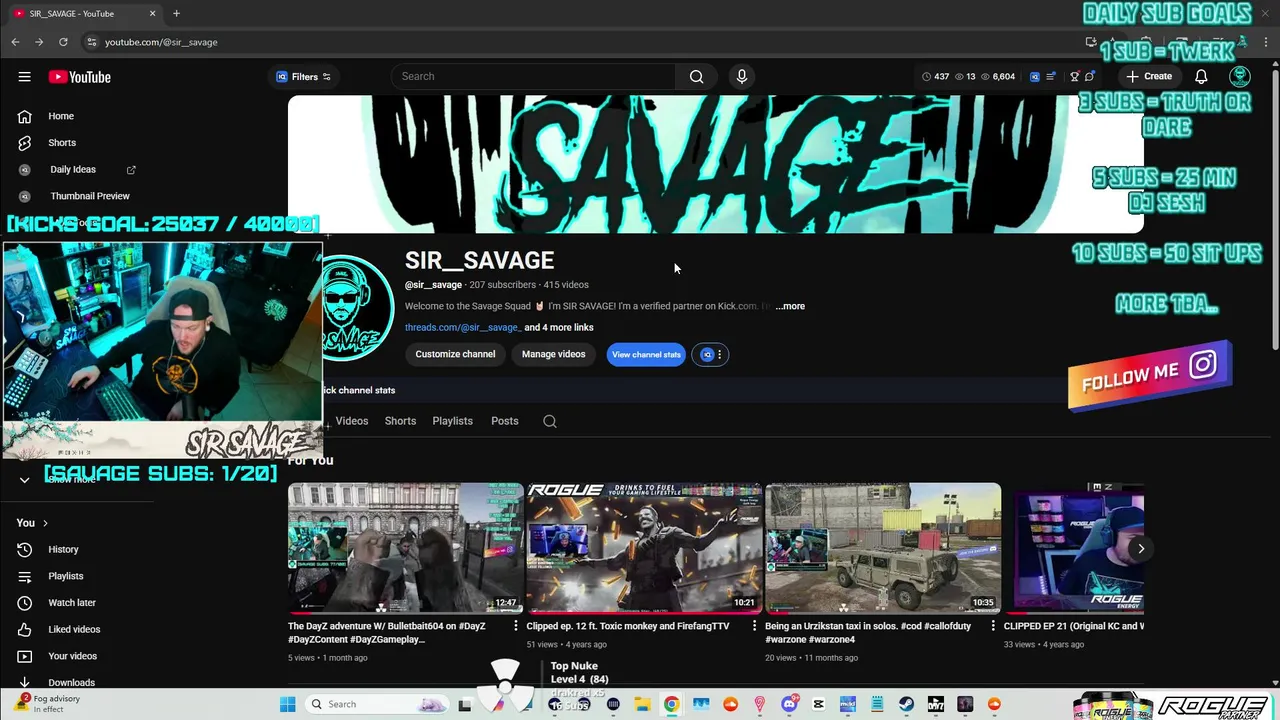
Task: Open Downloads in the sidebar
Action: pyautogui.click(x=71, y=683)
